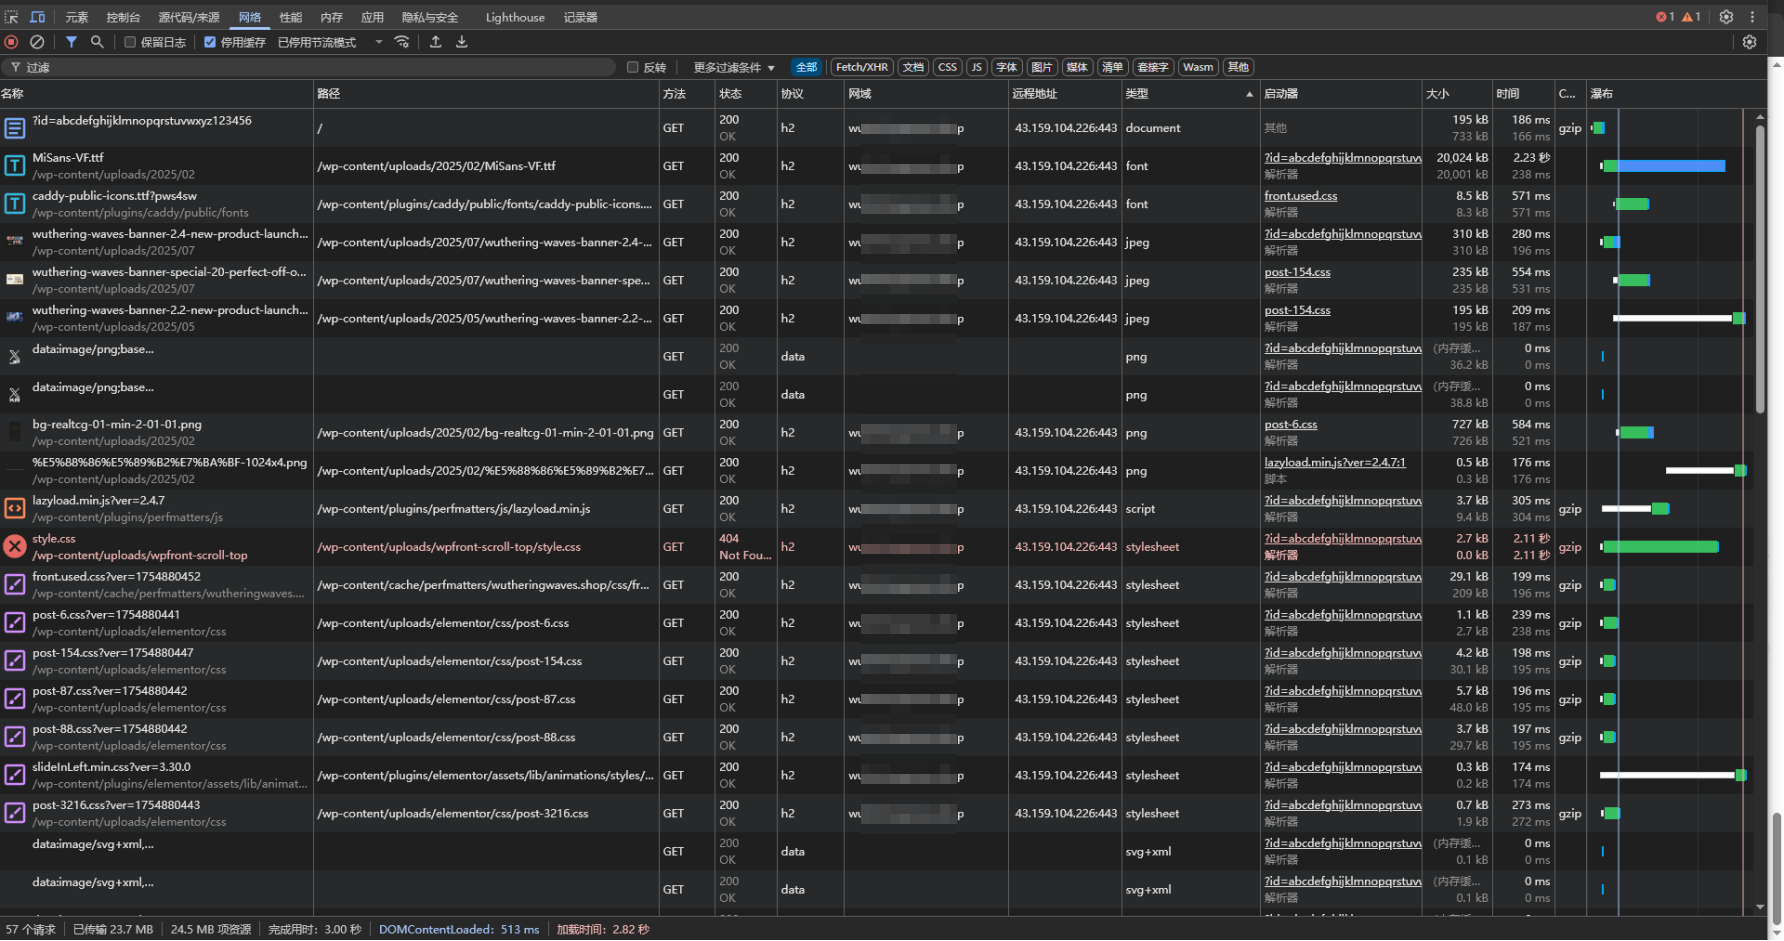Toggle the filter funnel icon
The width and height of the screenshot is (1784, 941).
coord(71,42)
